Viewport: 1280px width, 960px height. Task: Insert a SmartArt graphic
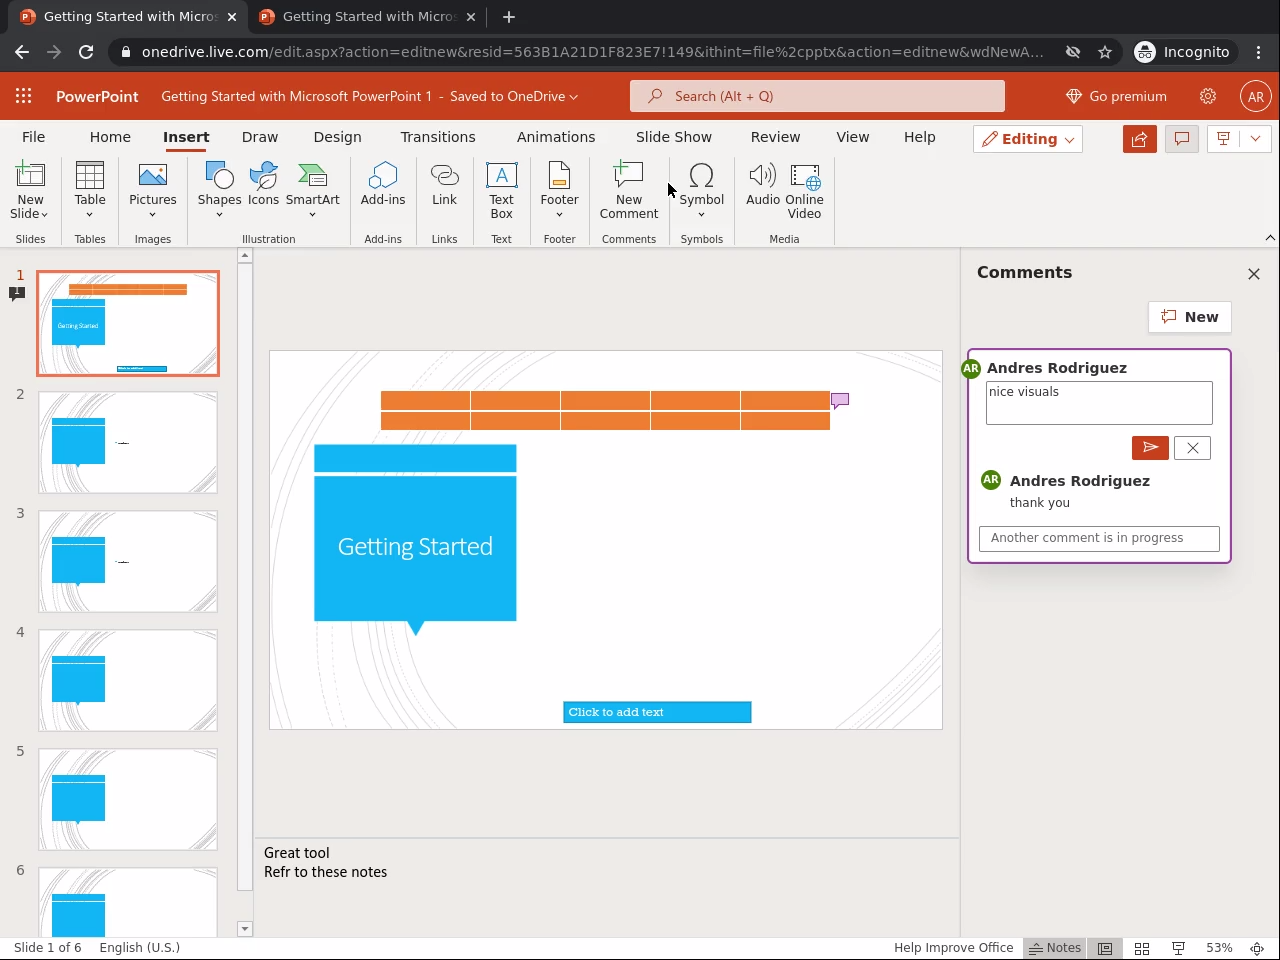[313, 190]
